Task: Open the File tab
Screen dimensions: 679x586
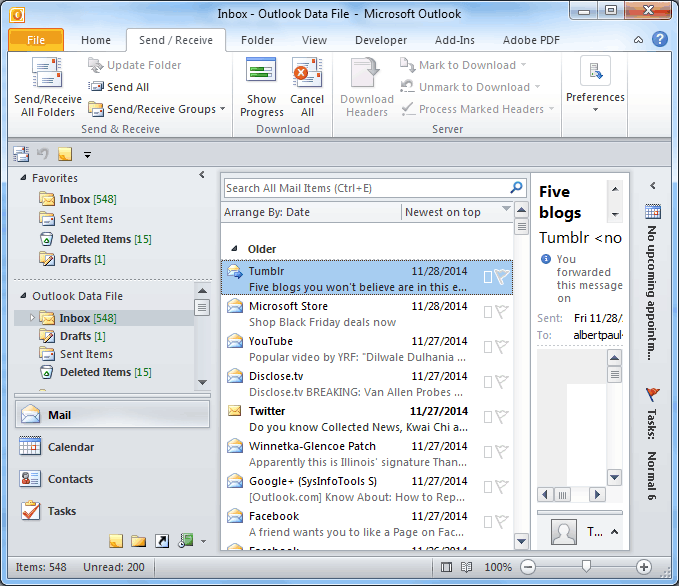Action: tap(36, 40)
